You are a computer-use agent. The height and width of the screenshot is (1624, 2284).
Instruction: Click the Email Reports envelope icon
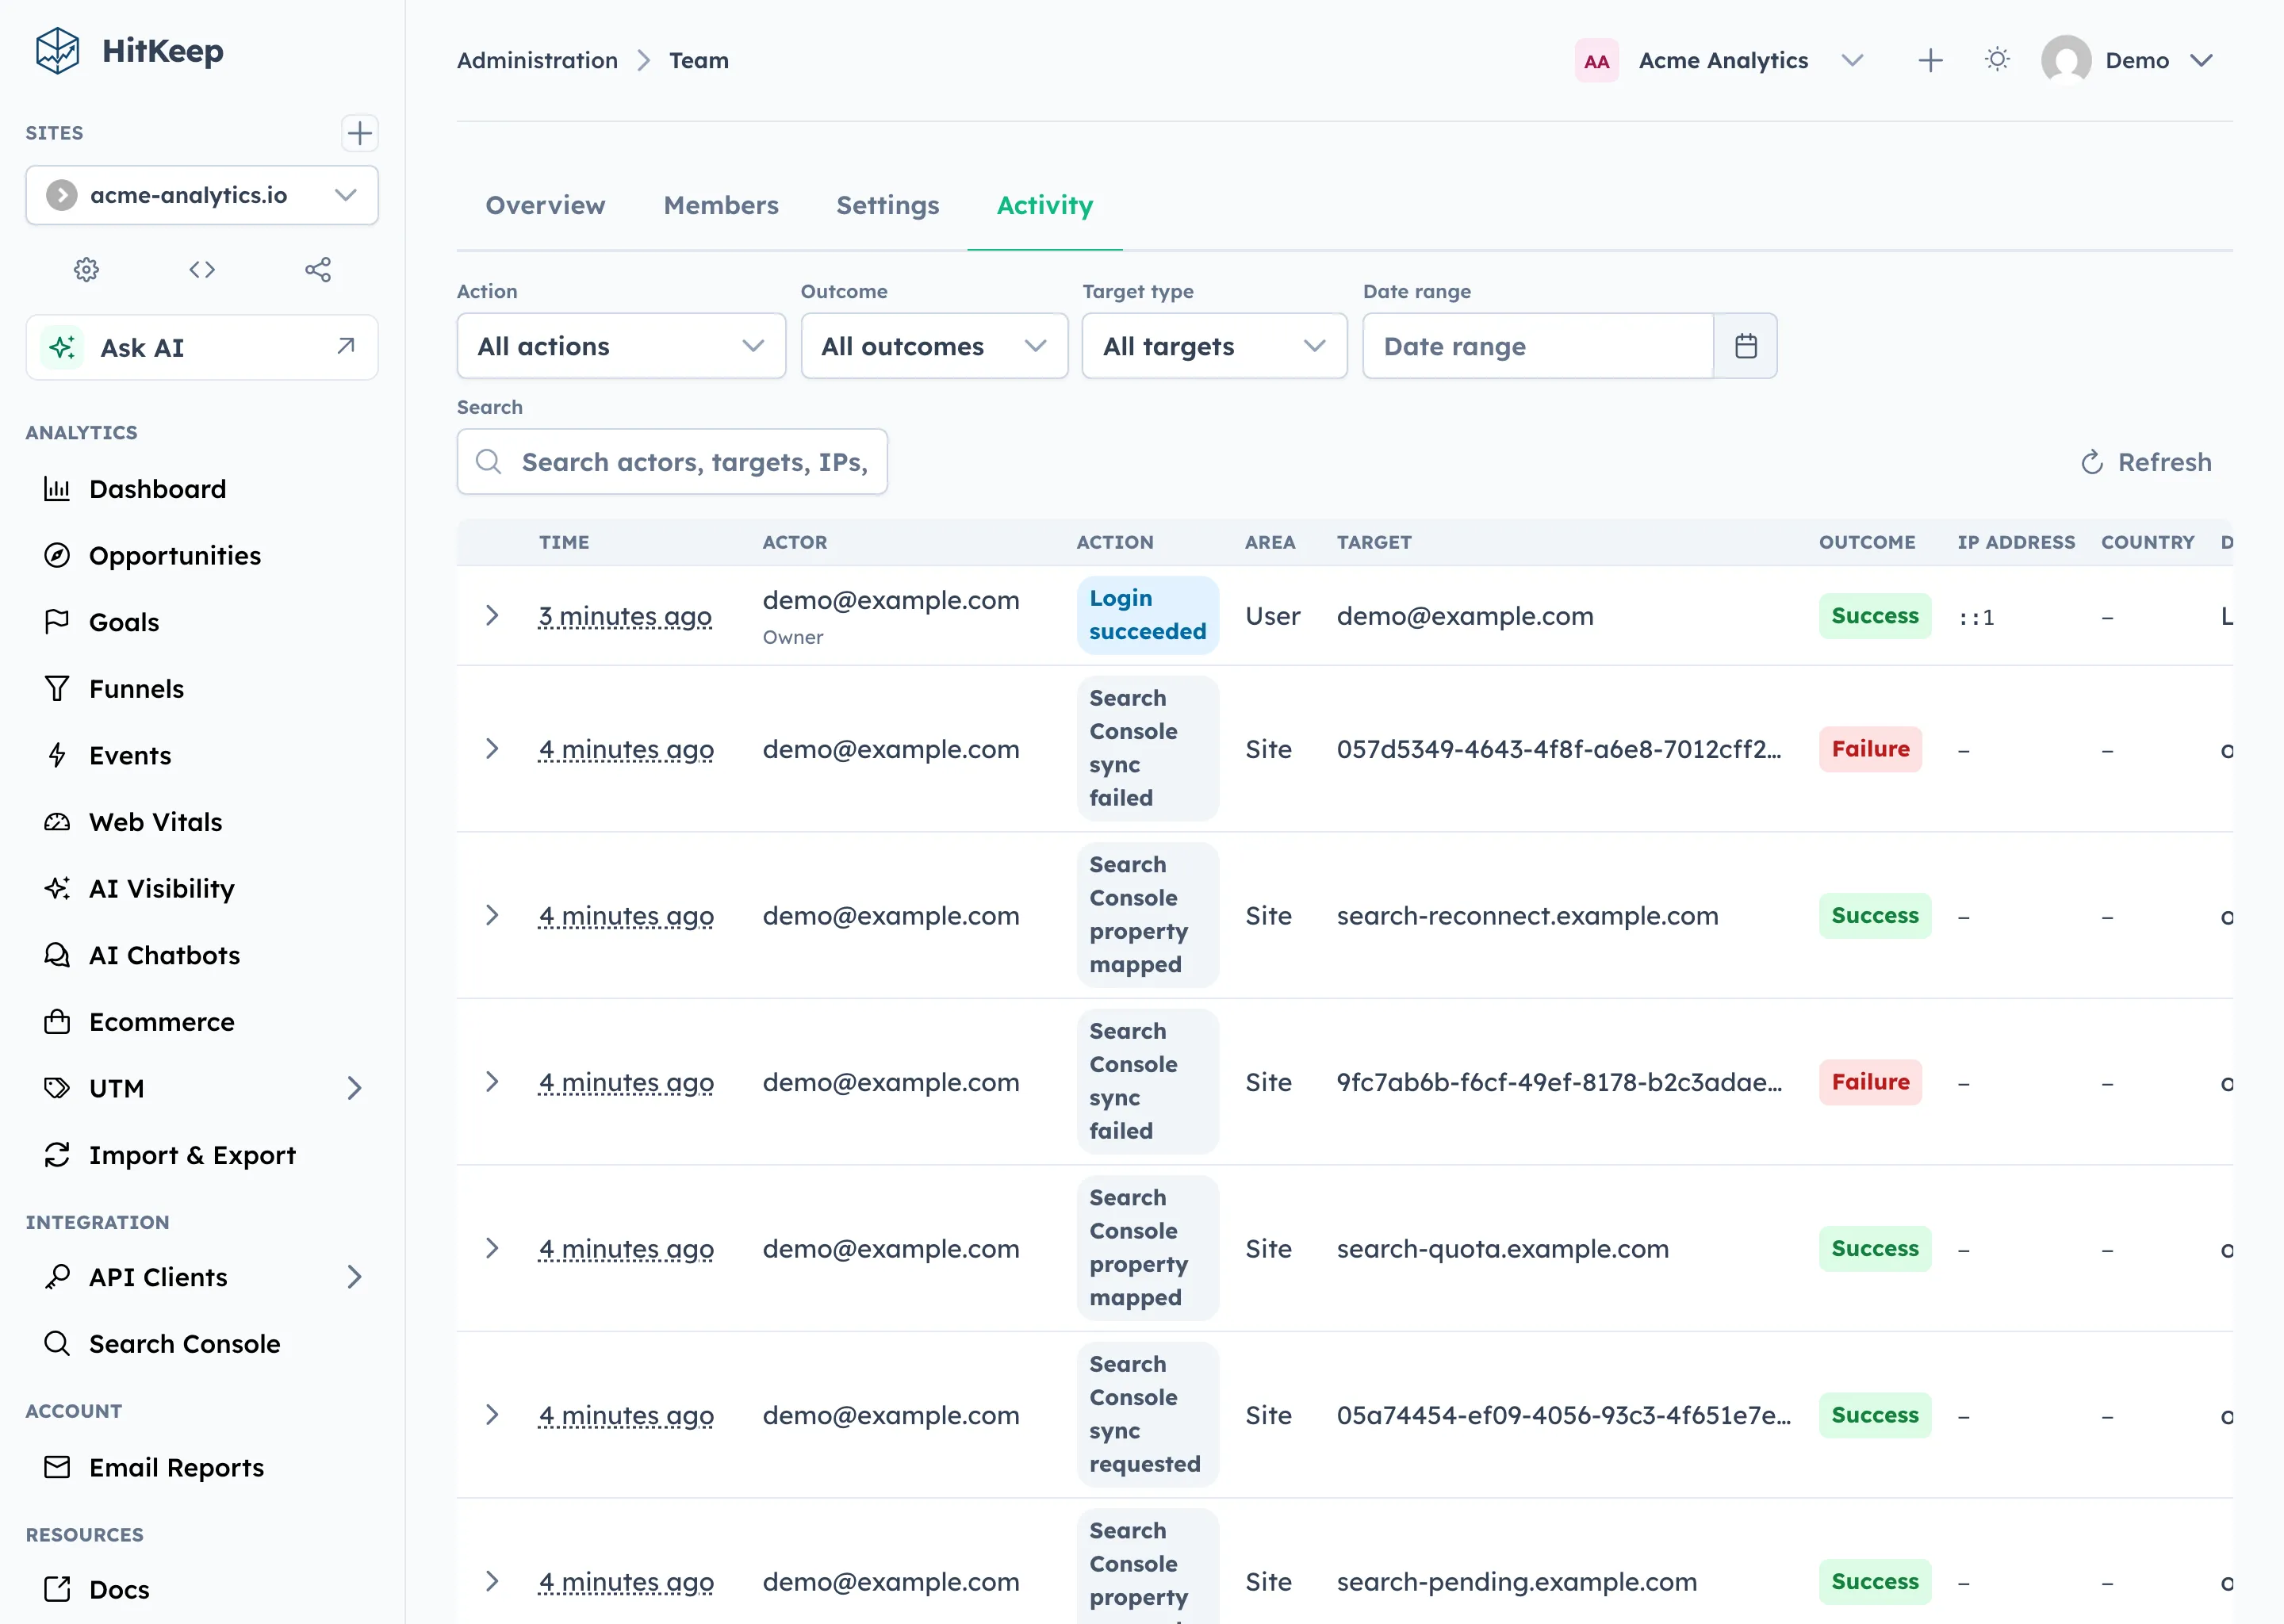tap(57, 1467)
